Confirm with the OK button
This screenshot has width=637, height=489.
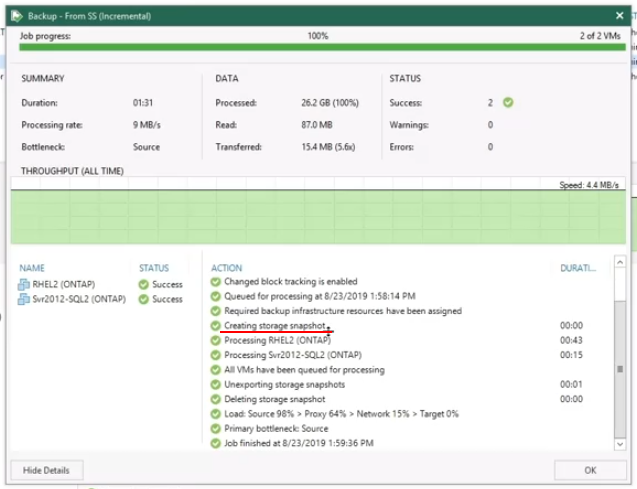(x=590, y=470)
